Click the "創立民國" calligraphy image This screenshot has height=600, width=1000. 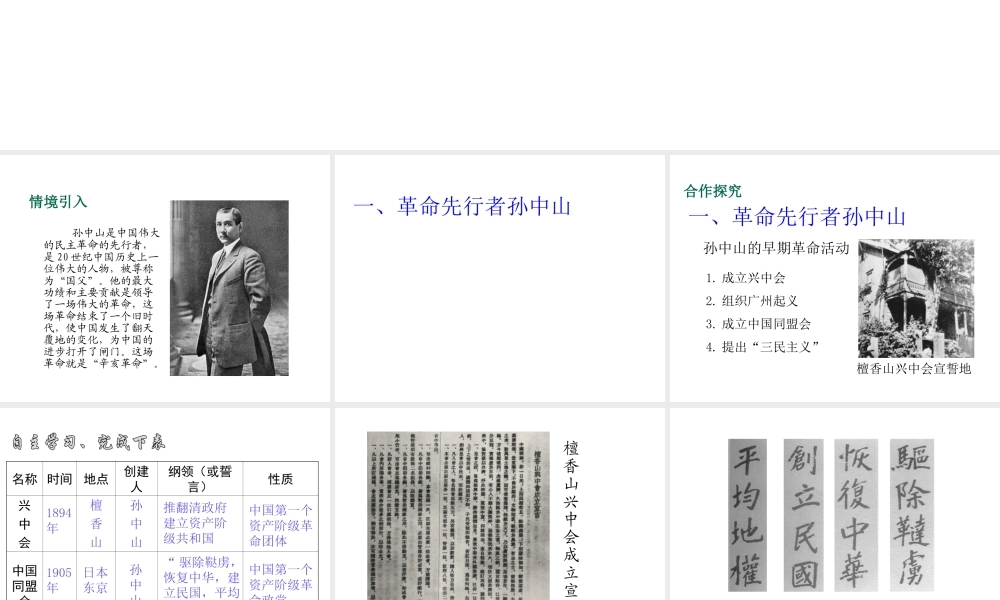(803, 514)
